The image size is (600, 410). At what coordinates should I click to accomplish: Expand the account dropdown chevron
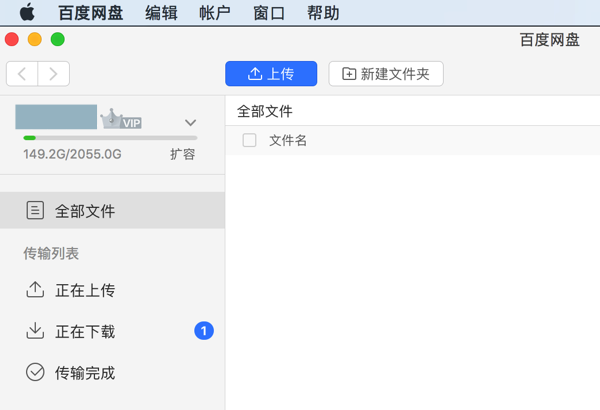point(190,123)
